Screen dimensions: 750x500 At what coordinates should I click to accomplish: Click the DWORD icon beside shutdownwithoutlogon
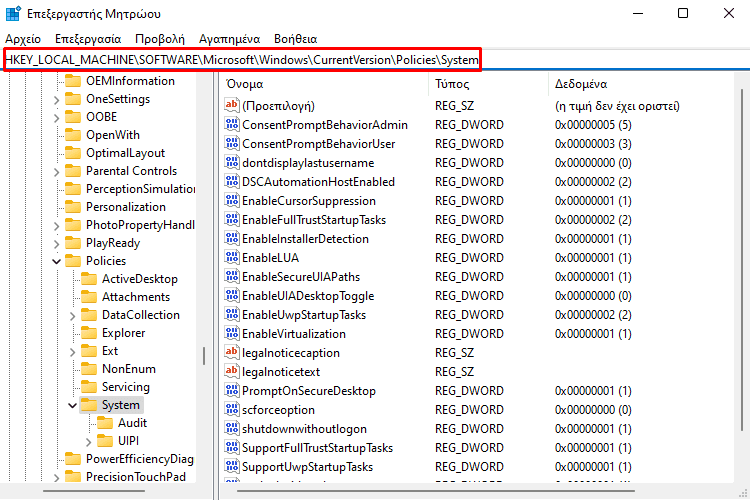tap(232, 429)
